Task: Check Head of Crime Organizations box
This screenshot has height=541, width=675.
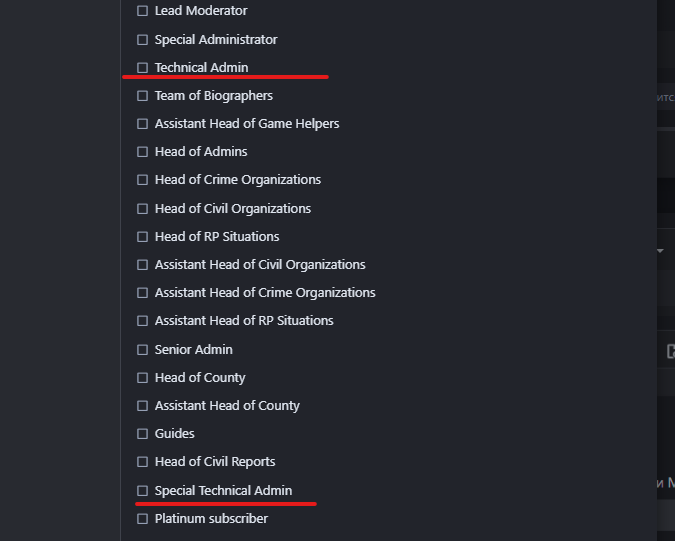Action: pos(142,180)
